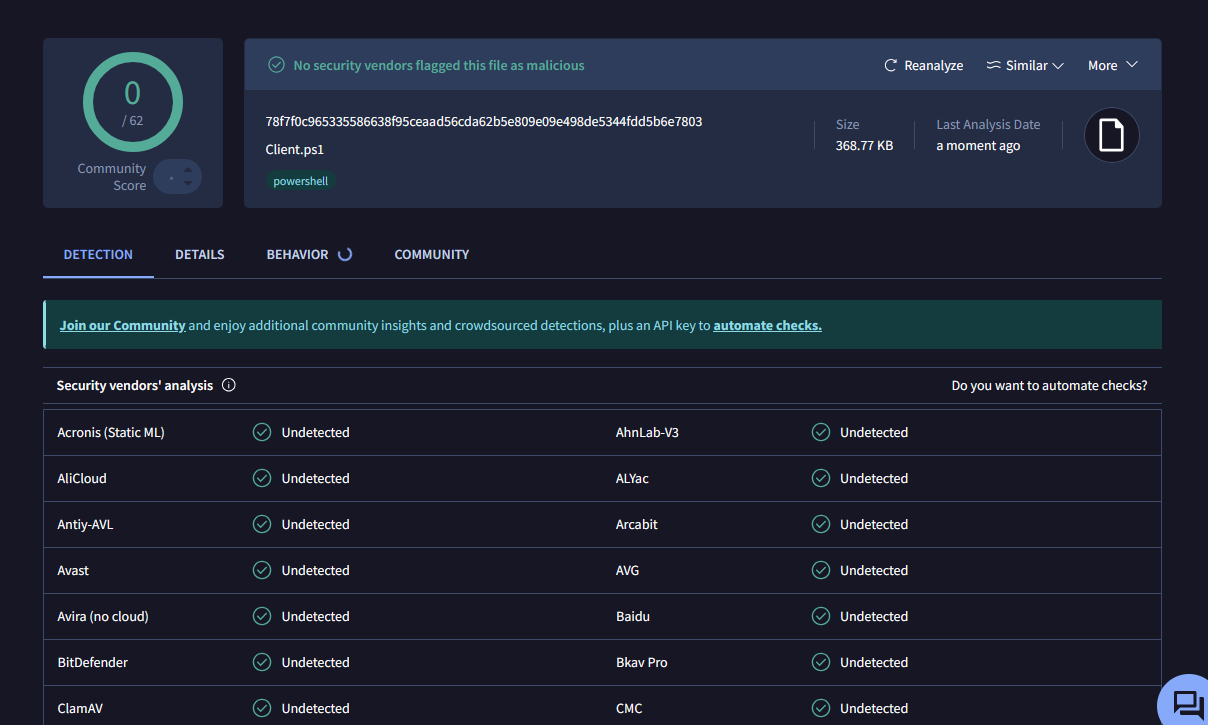Viewport: 1208px width, 725px height.
Task: Click the green checkmark in the malicious-status banner
Action: point(275,64)
